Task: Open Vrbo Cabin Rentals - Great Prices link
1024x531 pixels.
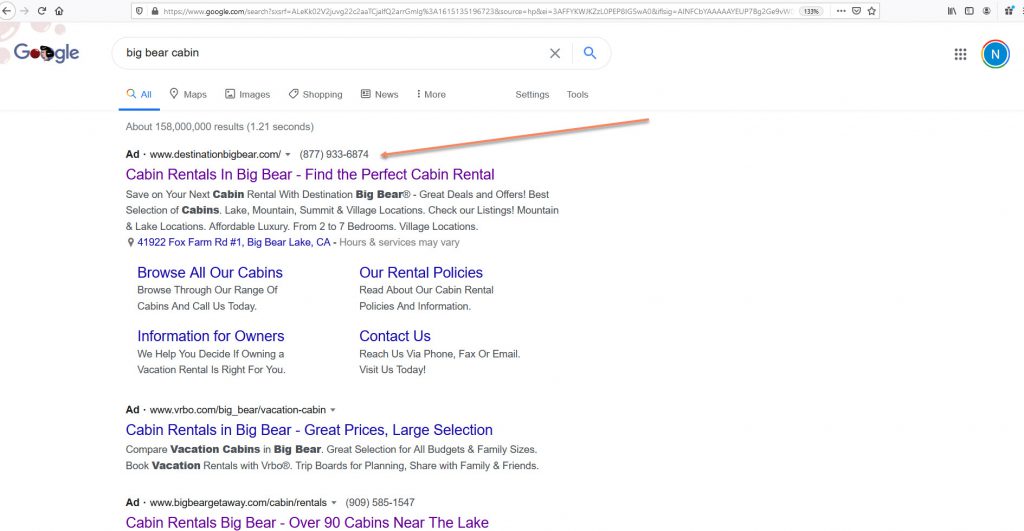Action: coord(309,430)
